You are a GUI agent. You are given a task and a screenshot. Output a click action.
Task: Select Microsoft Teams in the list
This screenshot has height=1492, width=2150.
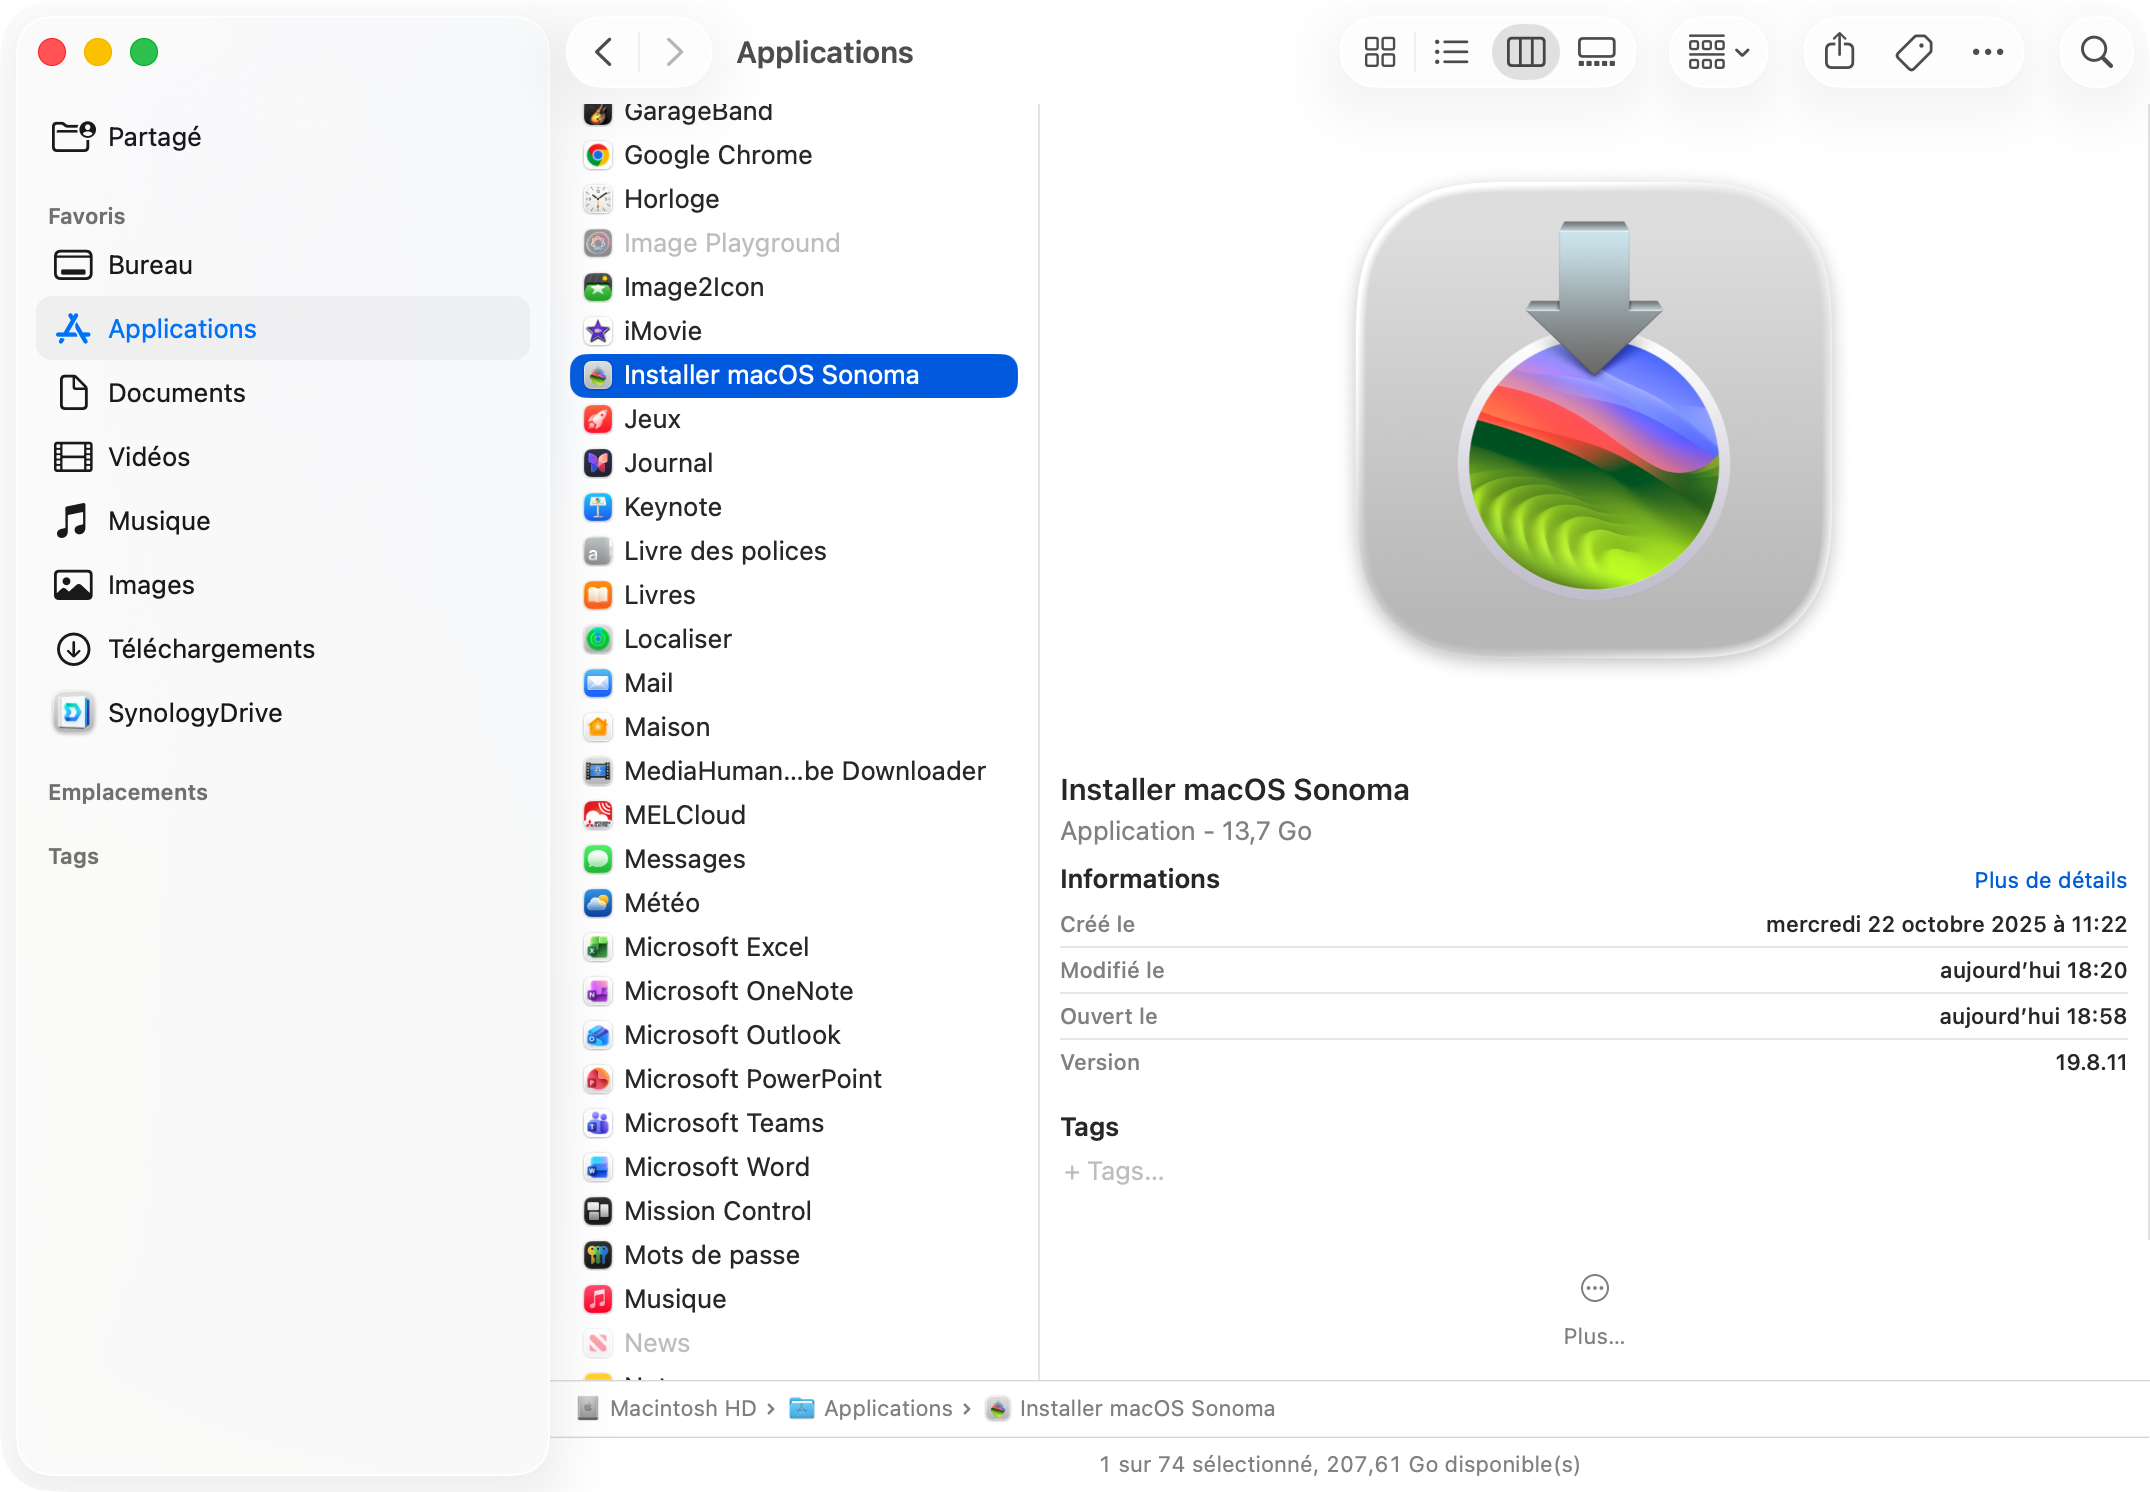[723, 1123]
